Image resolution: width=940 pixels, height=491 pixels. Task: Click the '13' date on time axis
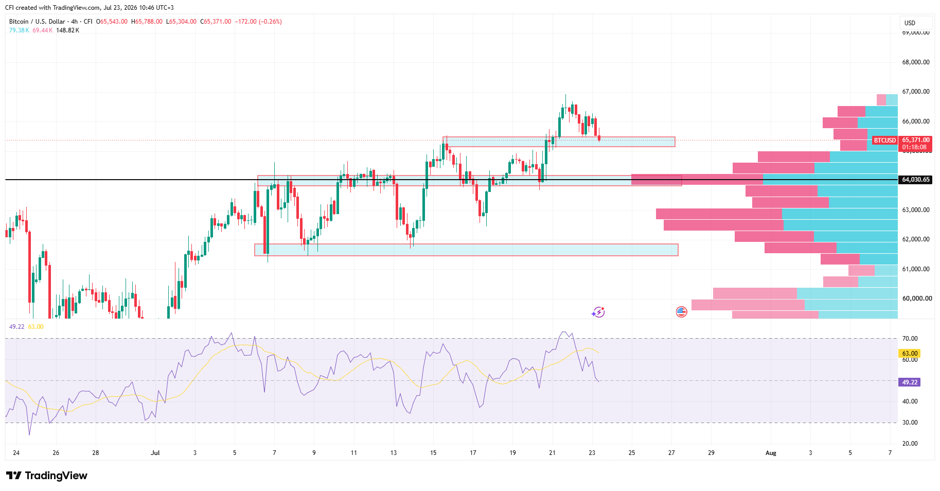point(393,453)
